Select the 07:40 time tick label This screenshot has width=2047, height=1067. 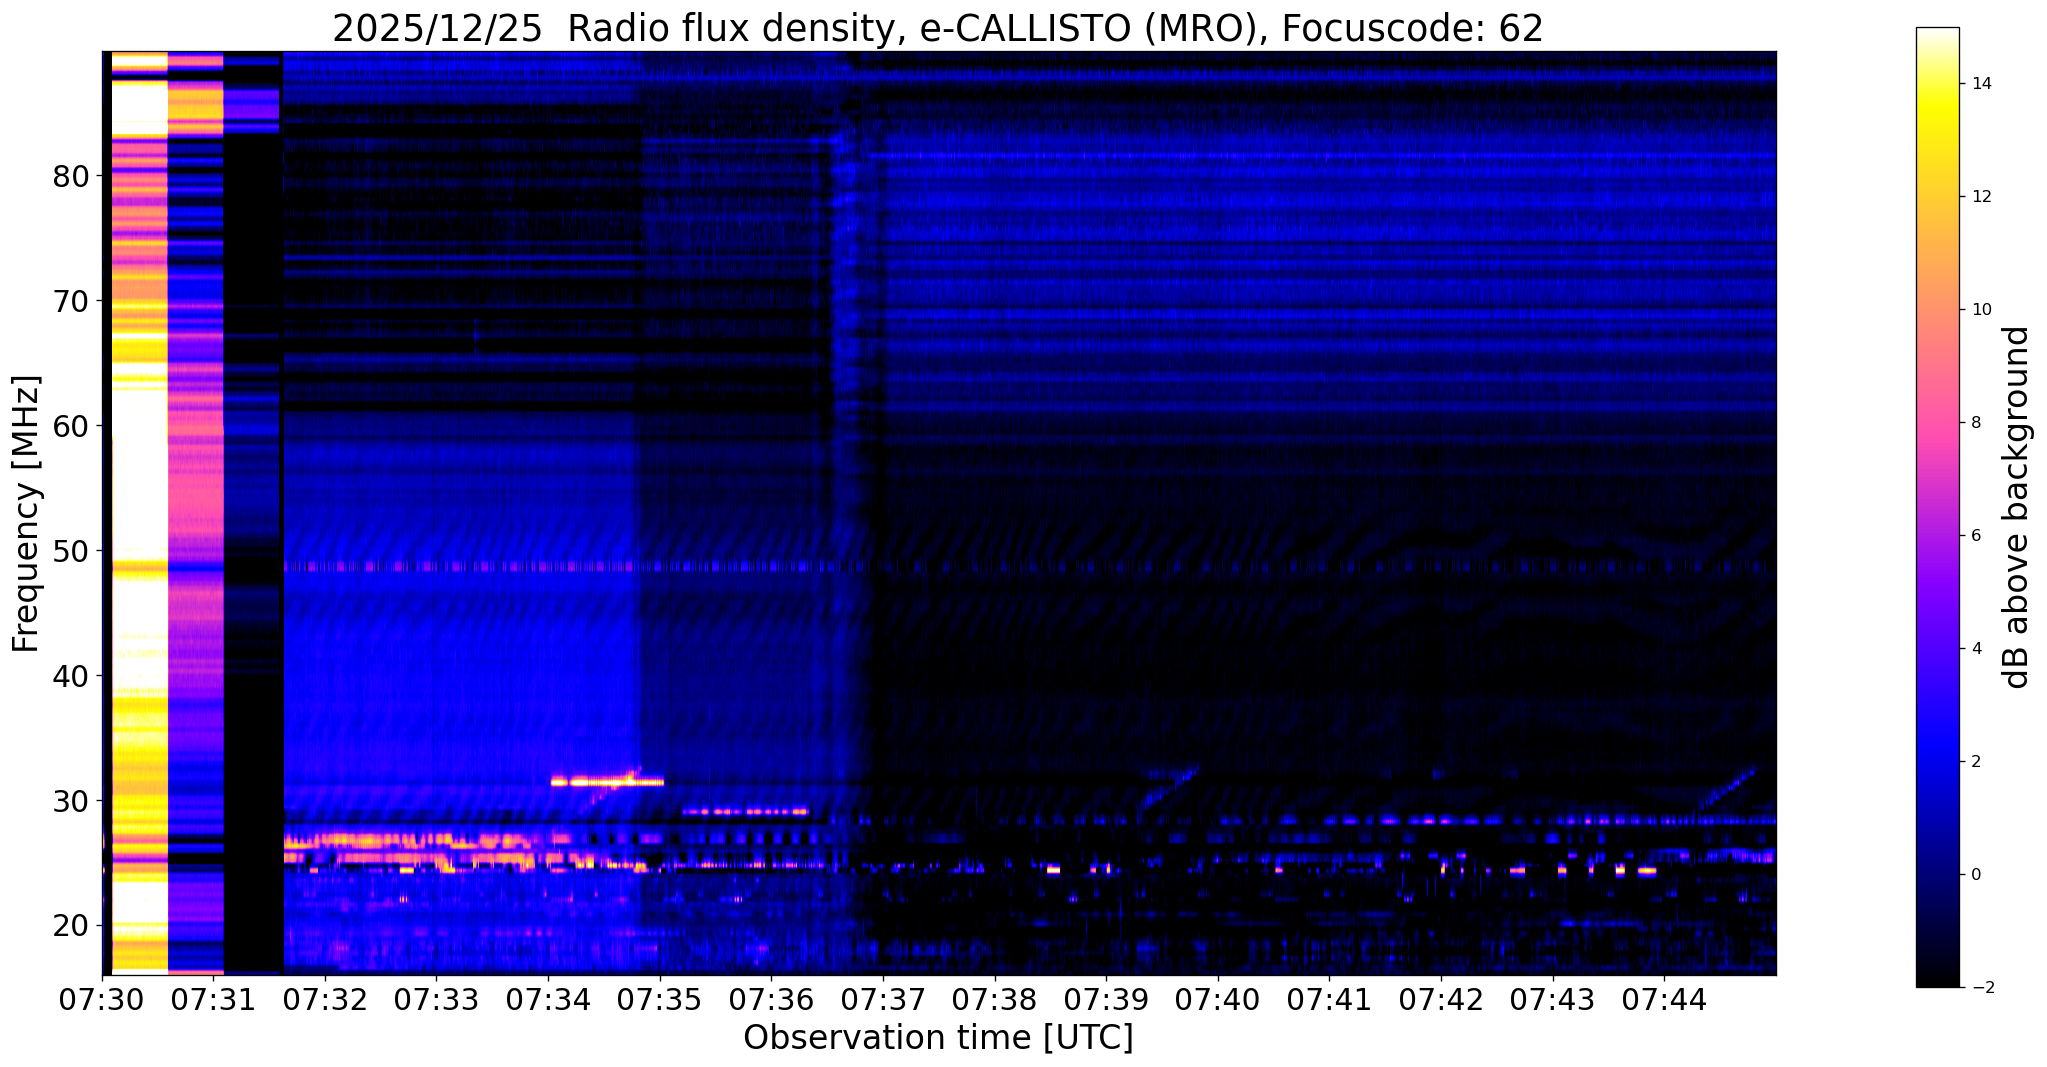pos(1218,999)
